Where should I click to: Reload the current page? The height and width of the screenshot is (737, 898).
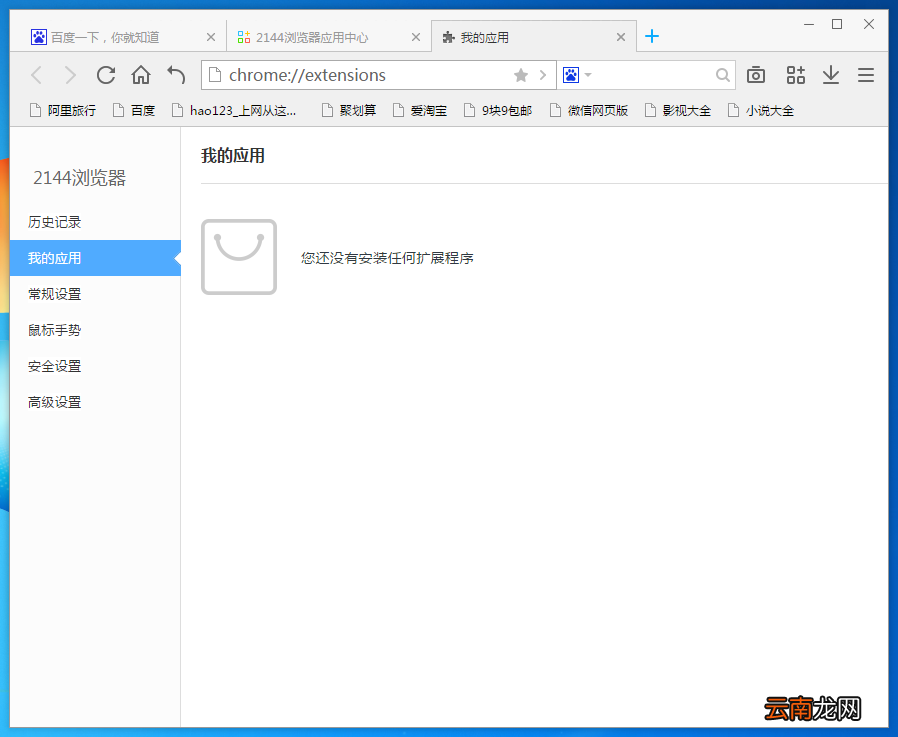(x=105, y=75)
